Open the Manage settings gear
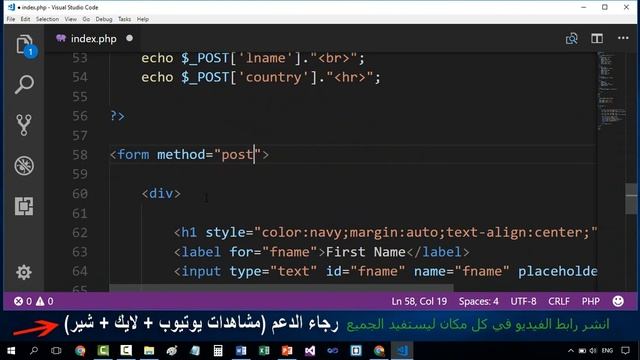640x360 pixels. pyautogui.click(x=24, y=272)
